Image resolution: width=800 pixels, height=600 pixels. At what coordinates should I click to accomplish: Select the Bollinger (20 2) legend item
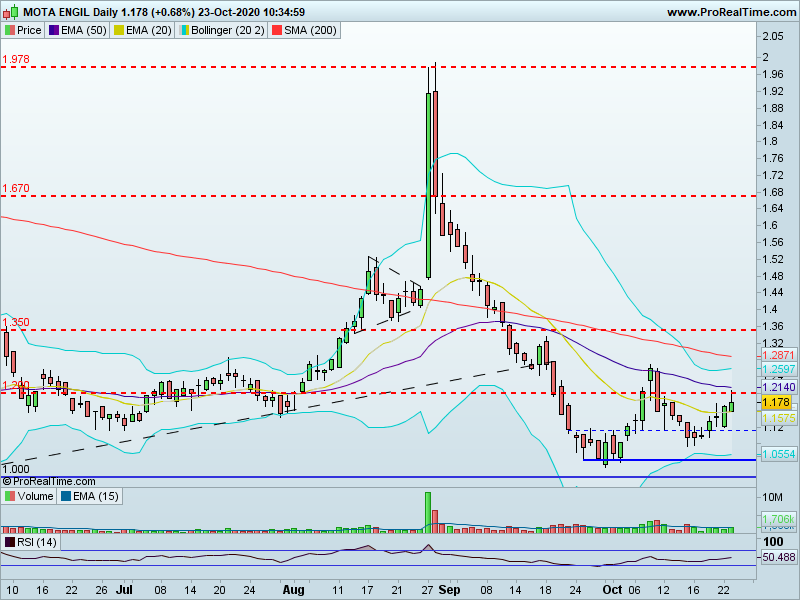click(x=221, y=31)
